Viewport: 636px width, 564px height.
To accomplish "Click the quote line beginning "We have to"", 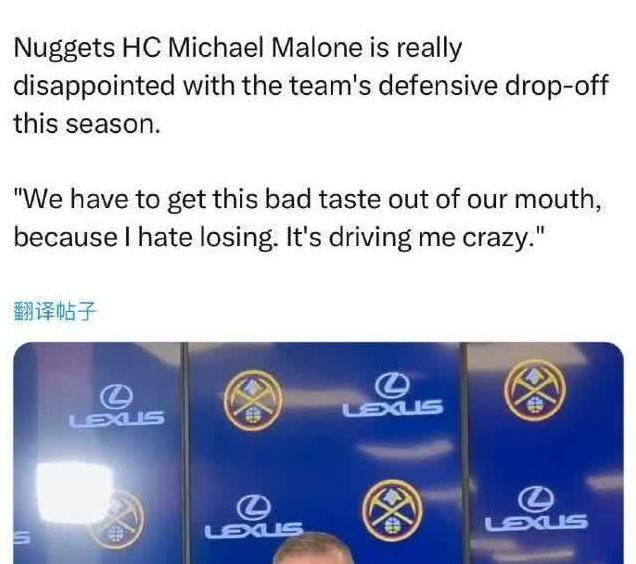I will pyautogui.click(x=307, y=199).
